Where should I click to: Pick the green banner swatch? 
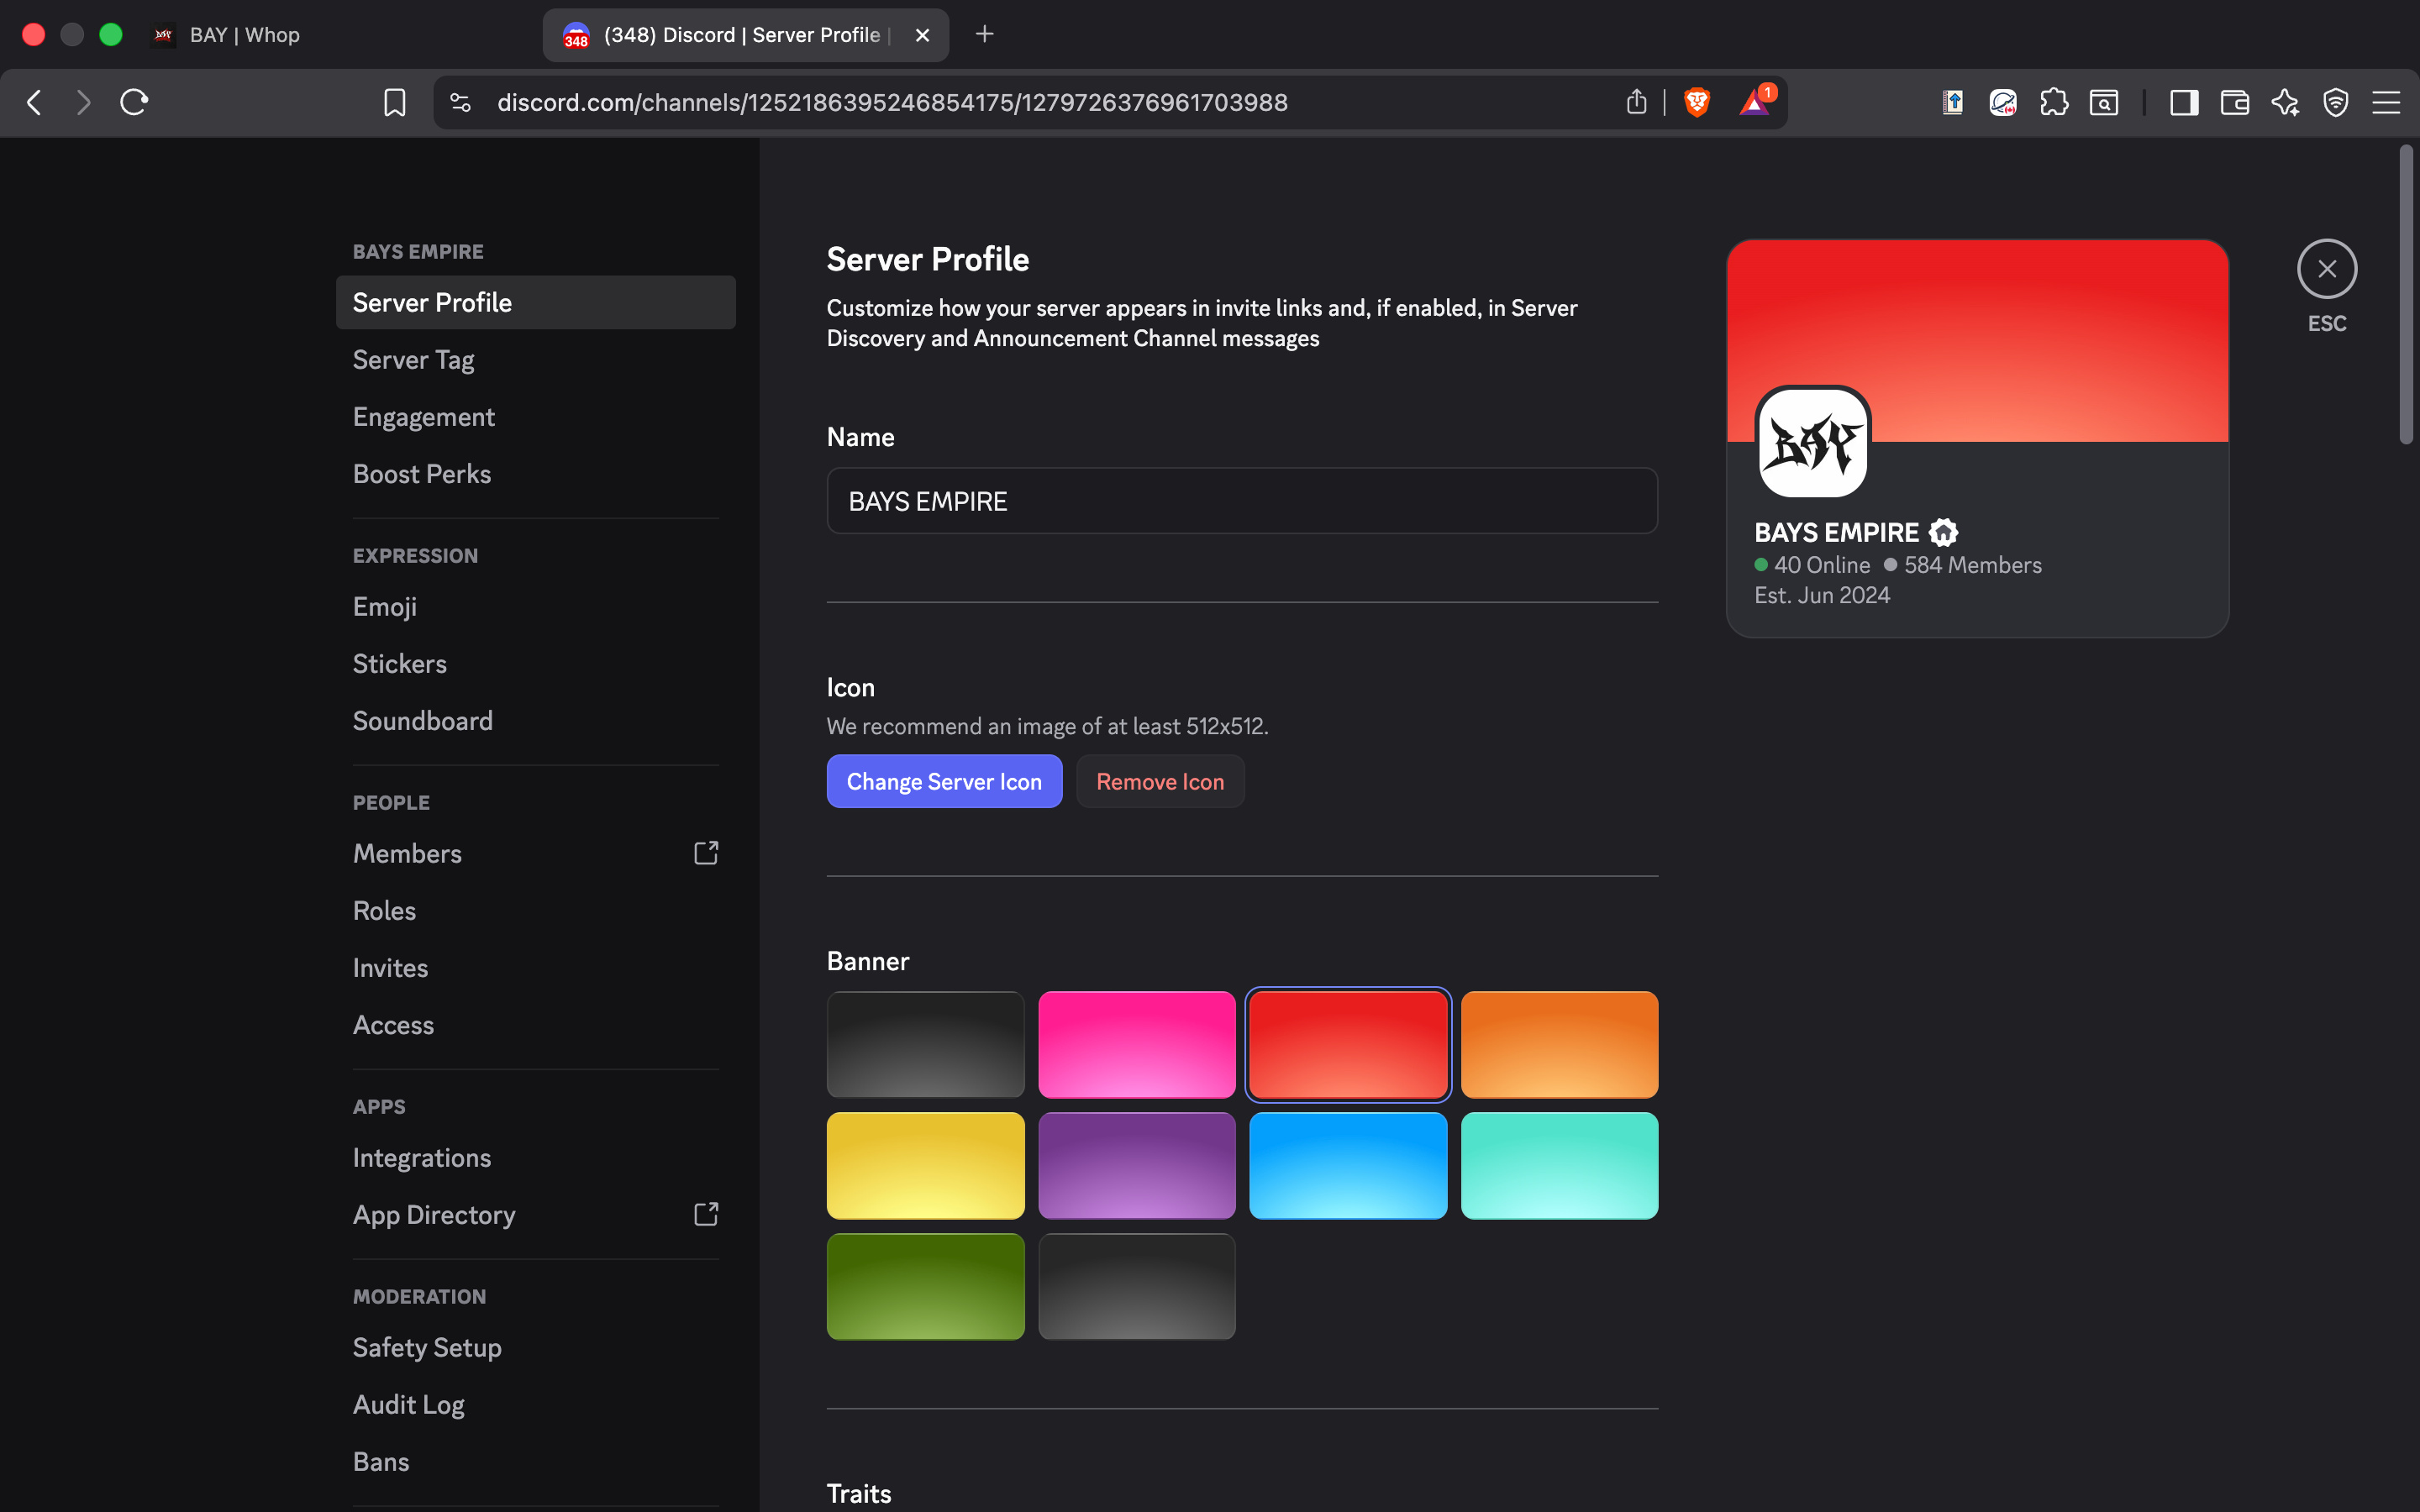[x=925, y=1286]
